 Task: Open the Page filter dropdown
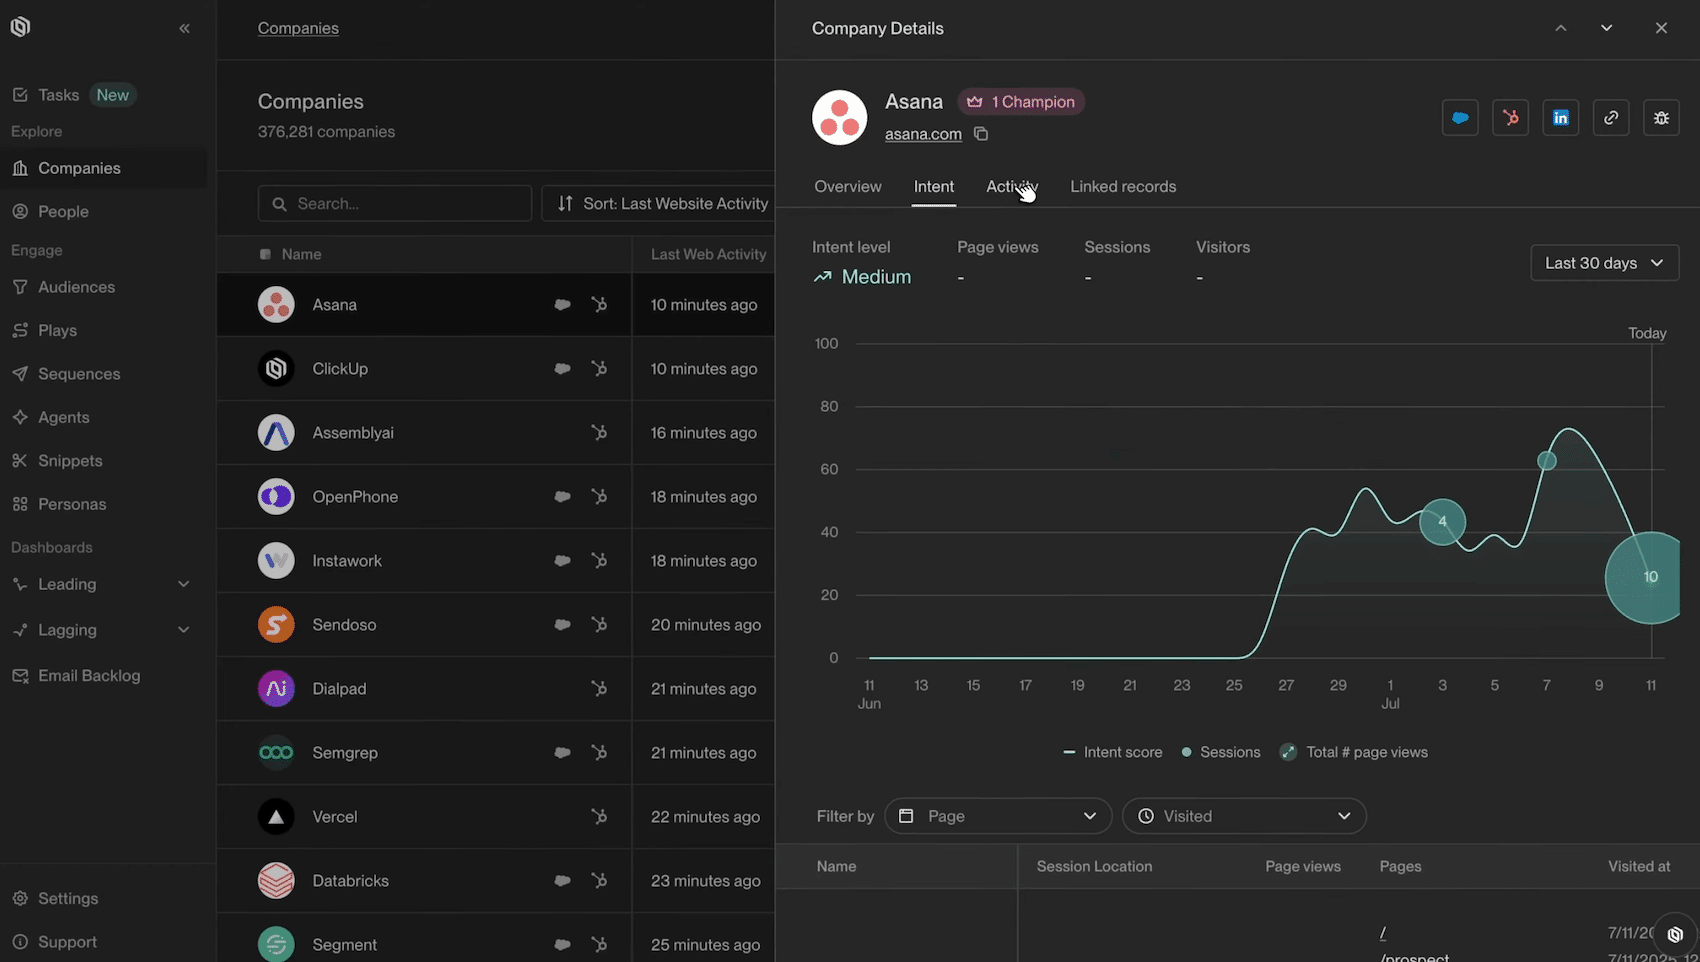(x=997, y=816)
